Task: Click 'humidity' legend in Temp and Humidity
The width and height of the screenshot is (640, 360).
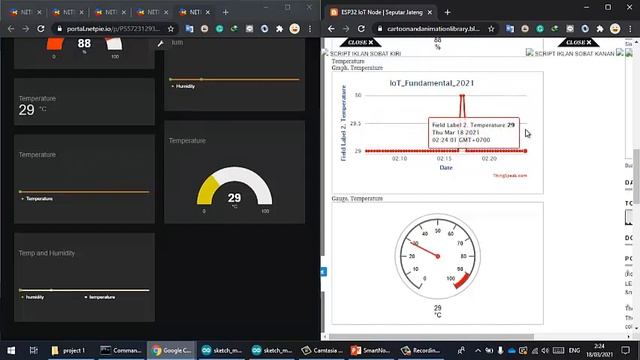Action: pos(33,297)
